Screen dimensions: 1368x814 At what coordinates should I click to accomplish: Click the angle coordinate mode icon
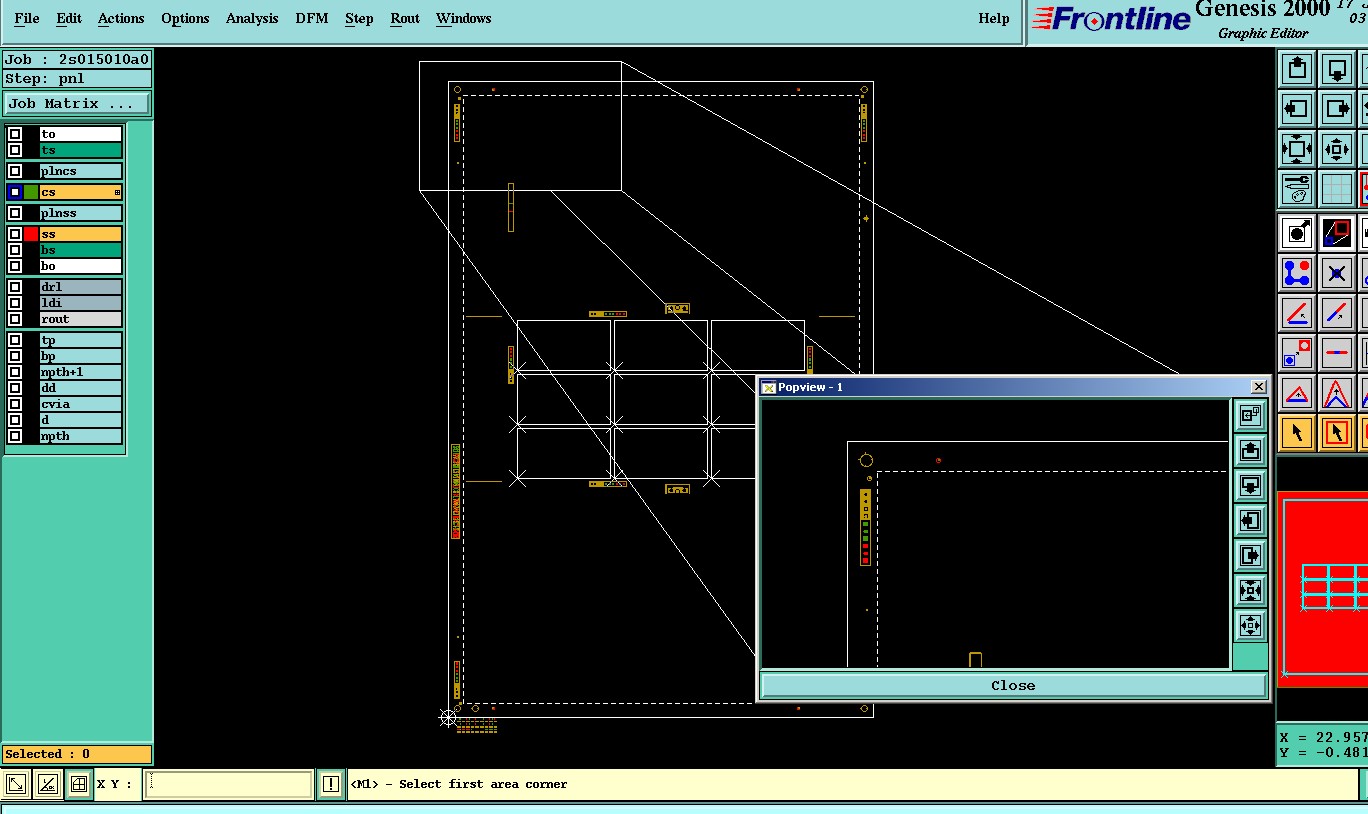47,784
